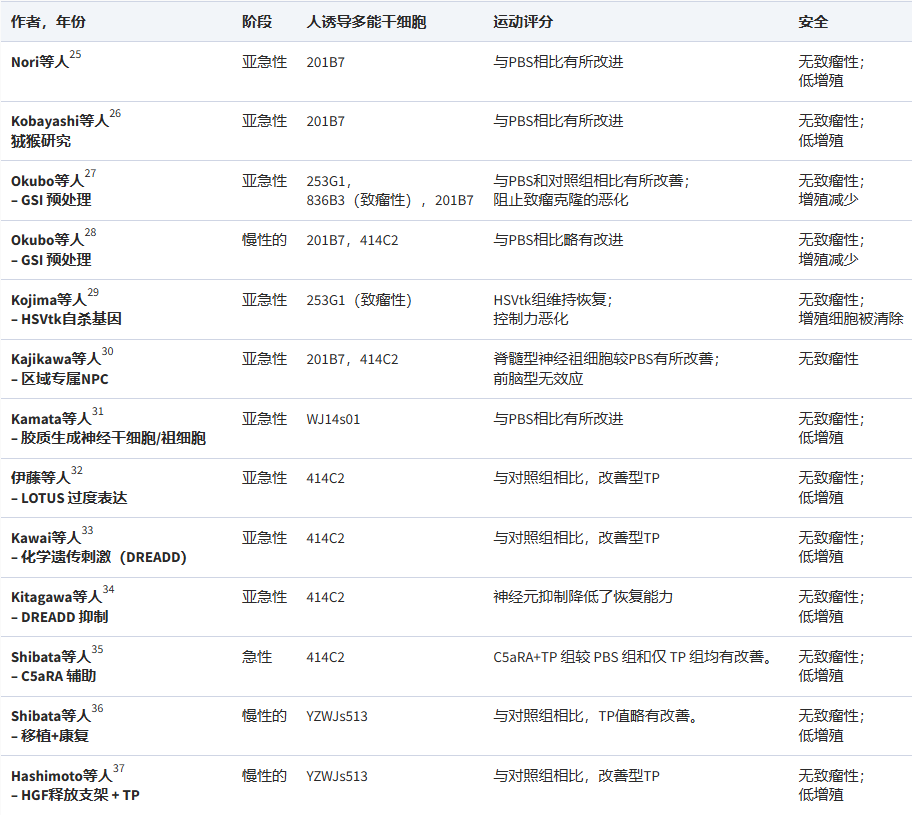Click the 阶段 column header
This screenshot has width=912, height=815.
[x=256, y=21]
